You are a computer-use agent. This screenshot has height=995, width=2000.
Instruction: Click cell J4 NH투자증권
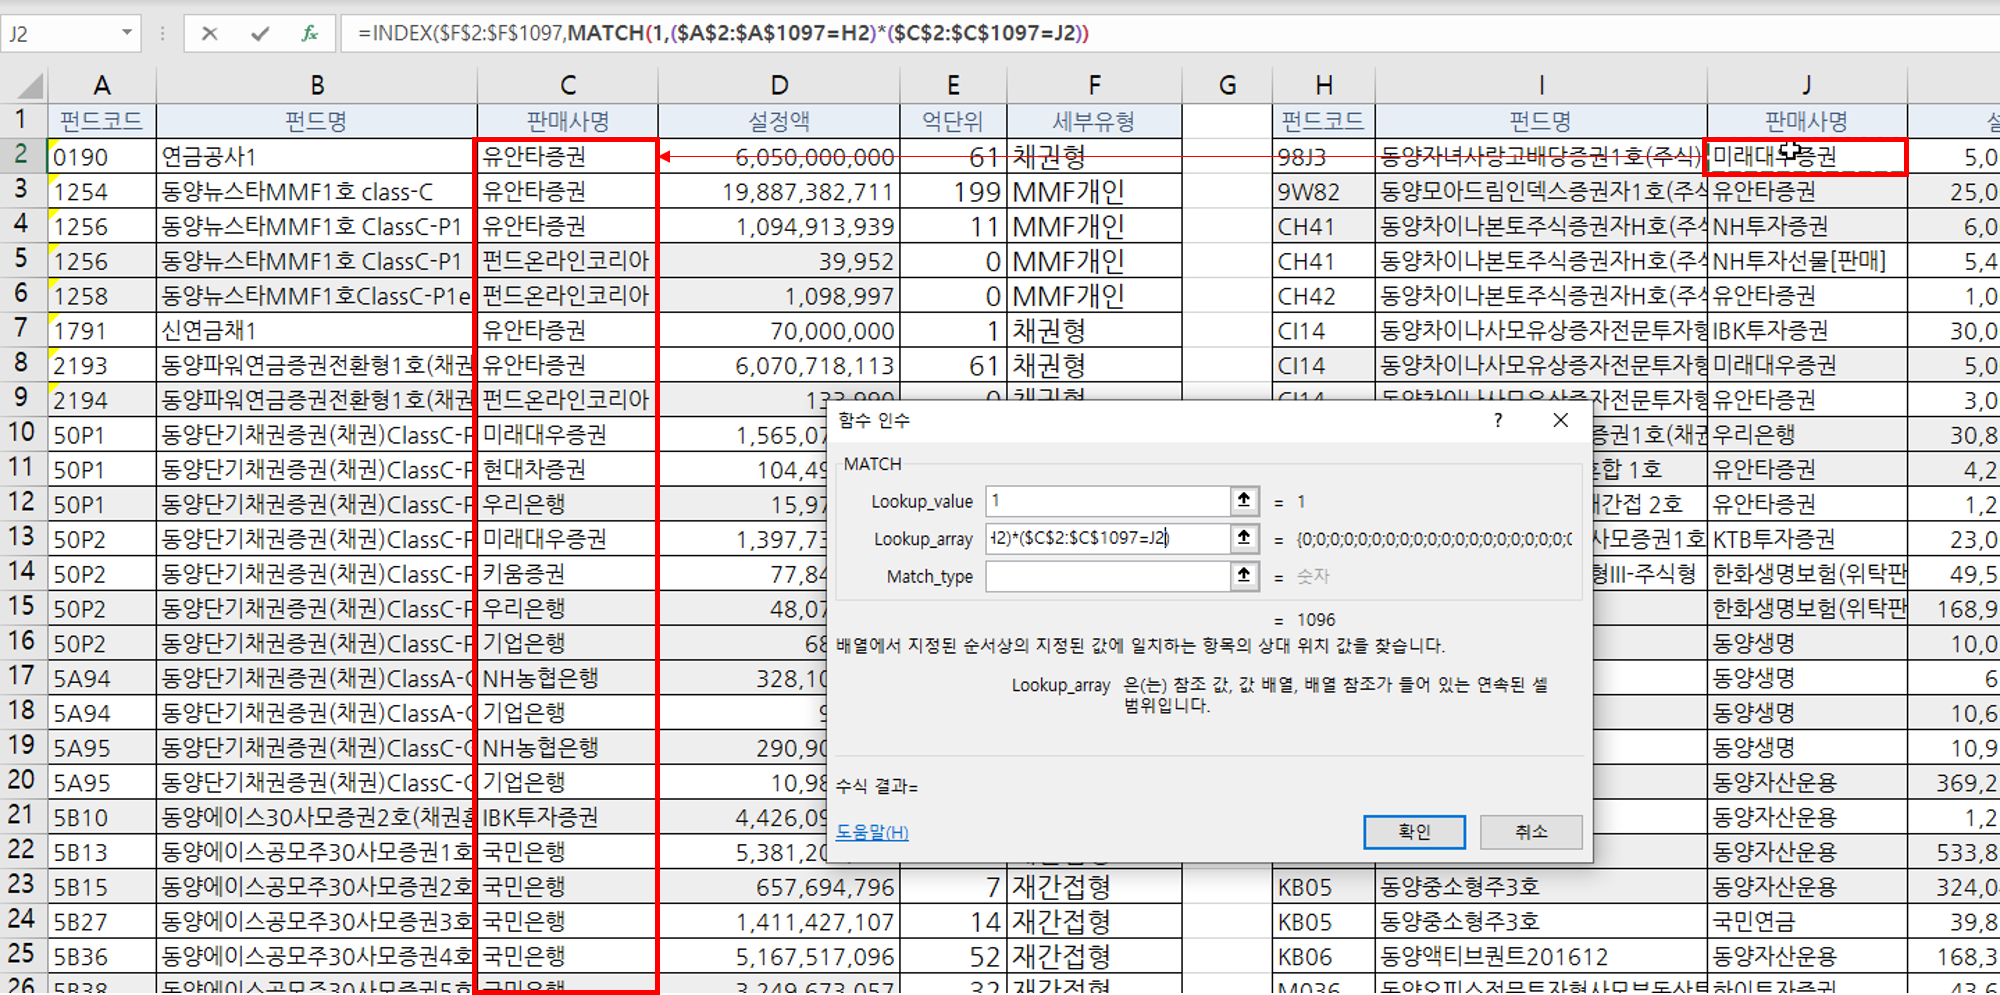[x=1807, y=226]
